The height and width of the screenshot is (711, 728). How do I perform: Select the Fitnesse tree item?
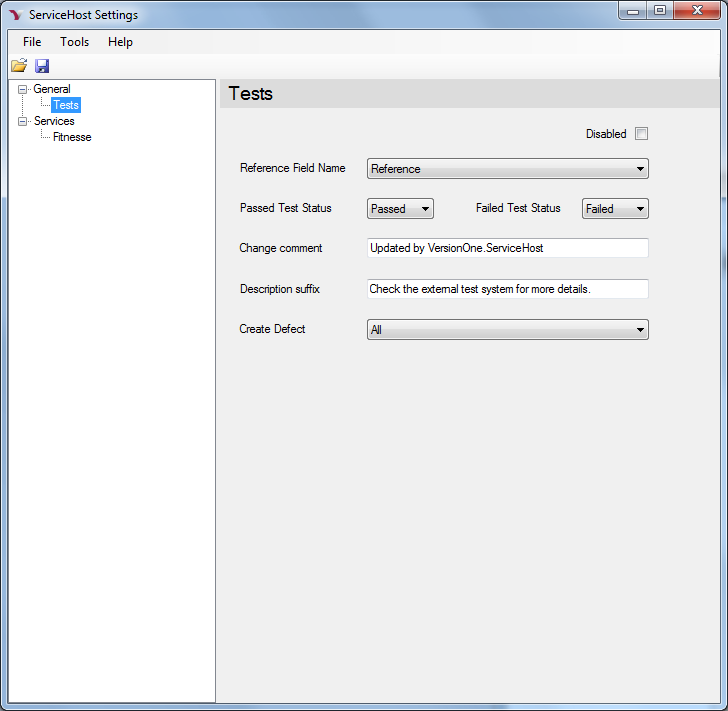(x=72, y=137)
